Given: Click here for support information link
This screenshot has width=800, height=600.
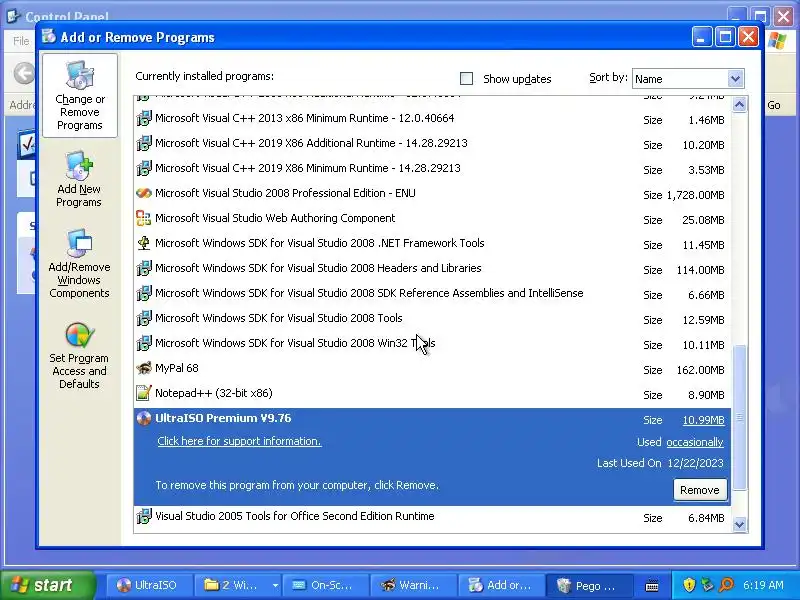Looking at the screenshot, I should coord(239,441).
